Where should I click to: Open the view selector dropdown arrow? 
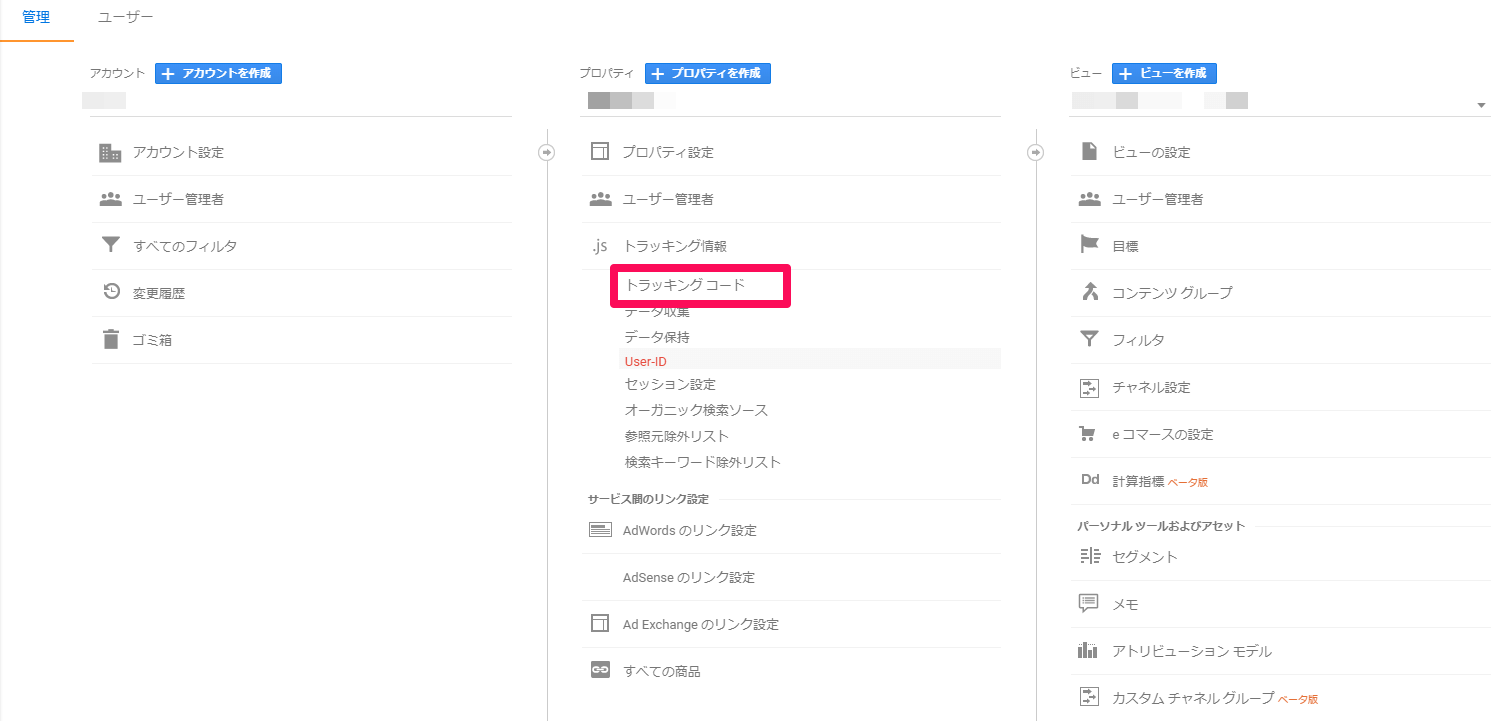(x=1480, y=106)
